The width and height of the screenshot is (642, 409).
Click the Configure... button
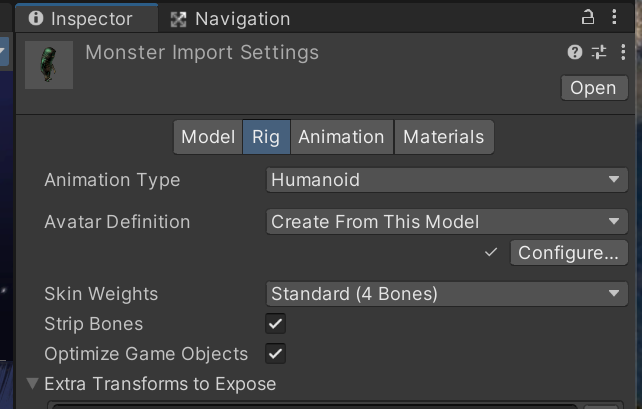[569, 253]
